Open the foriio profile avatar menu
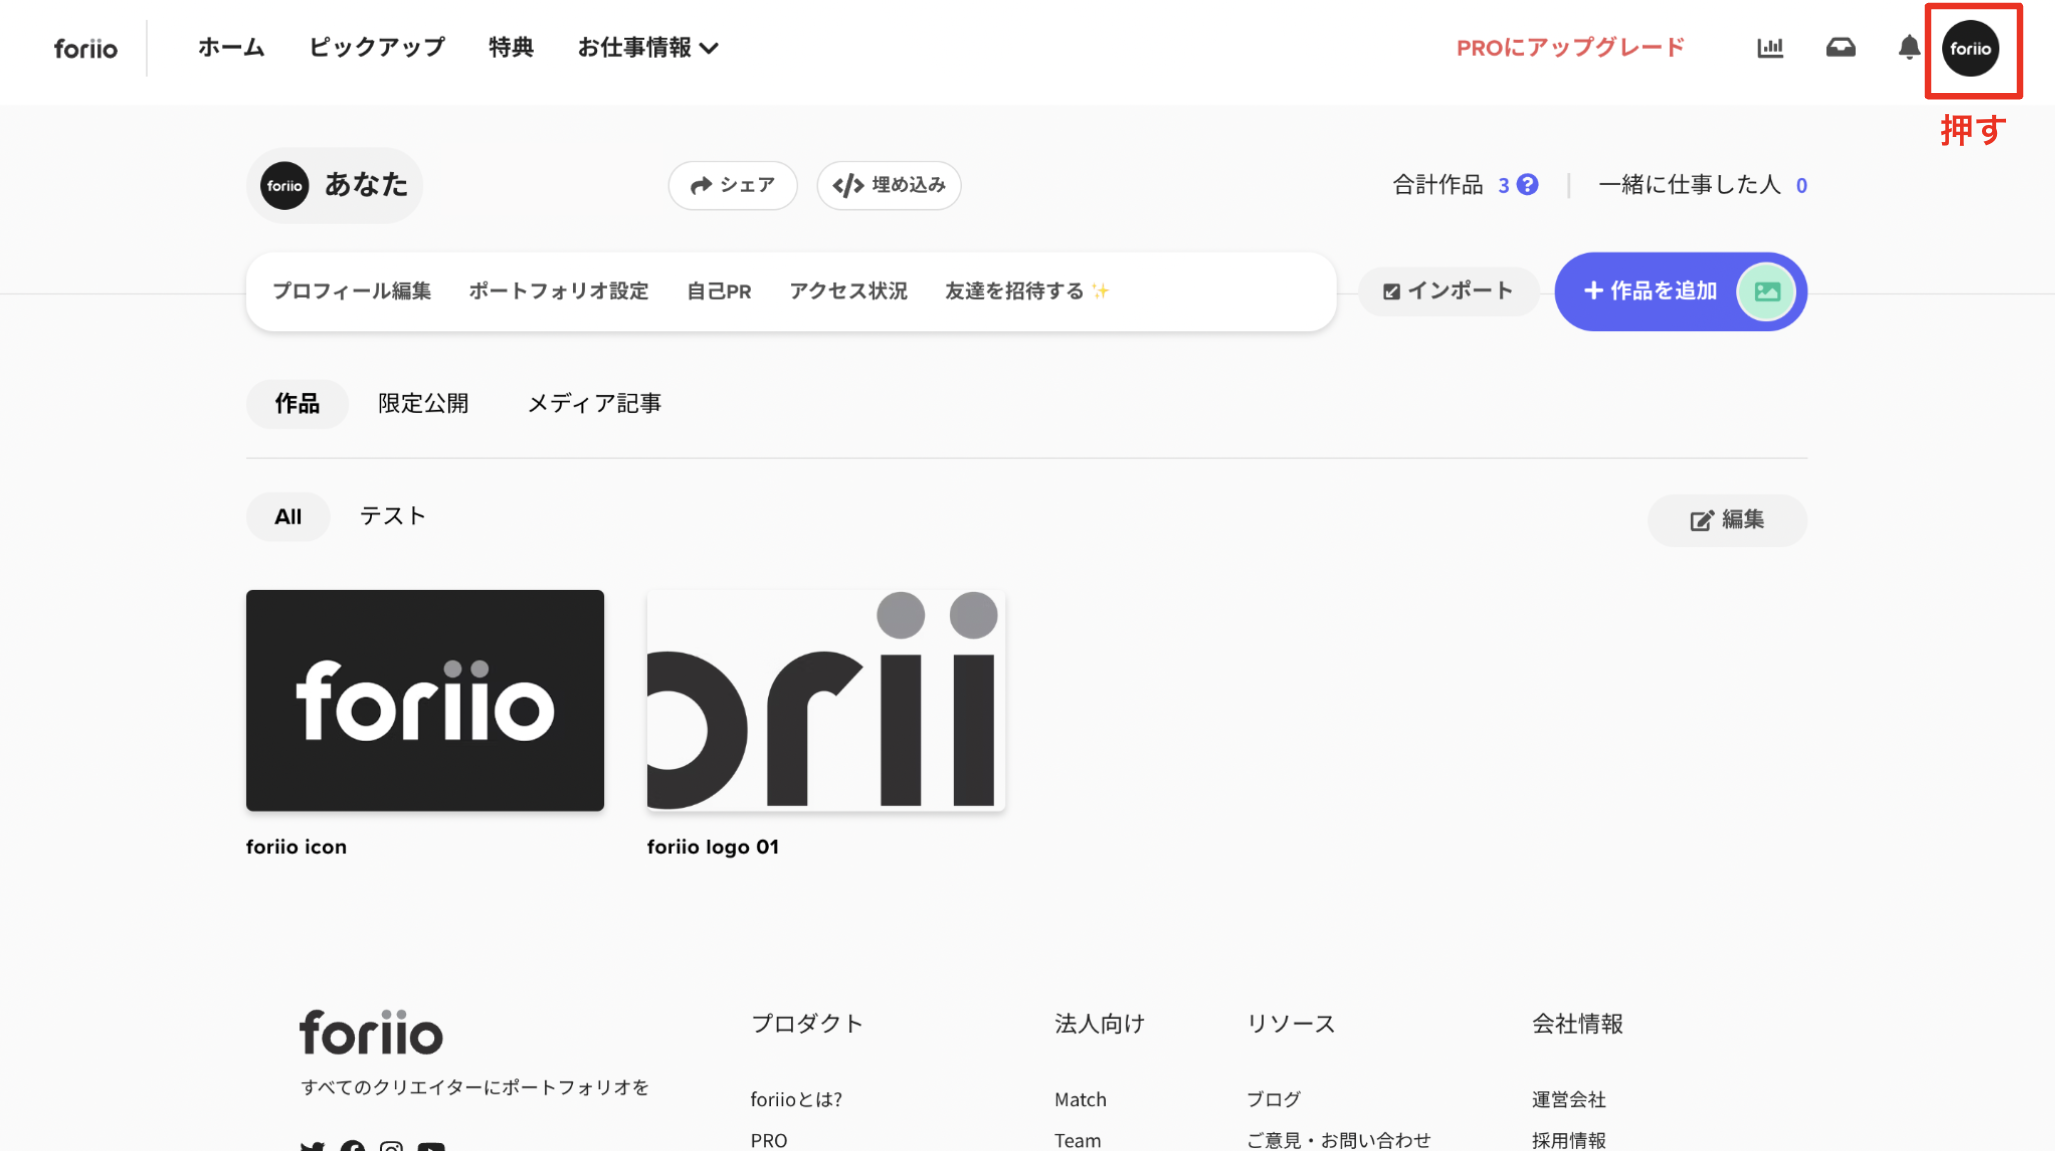2055x1151 pixels. pyautogui.click(x=1970, y=48)
